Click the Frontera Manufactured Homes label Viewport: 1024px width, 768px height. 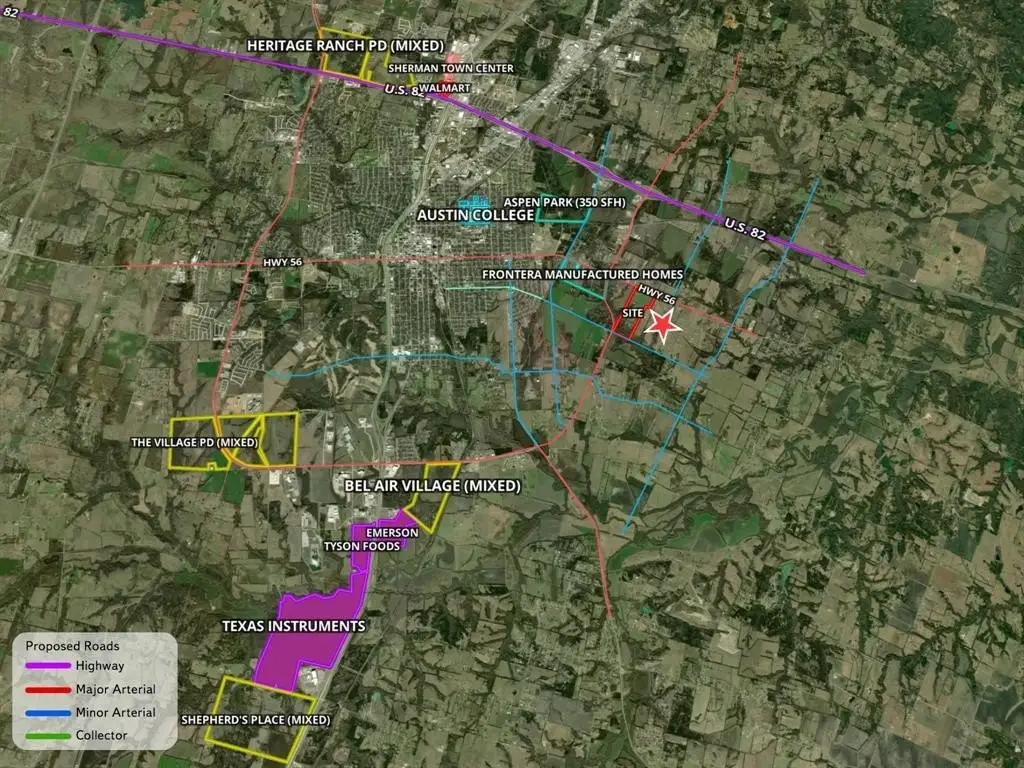click(x=583, y=274)
